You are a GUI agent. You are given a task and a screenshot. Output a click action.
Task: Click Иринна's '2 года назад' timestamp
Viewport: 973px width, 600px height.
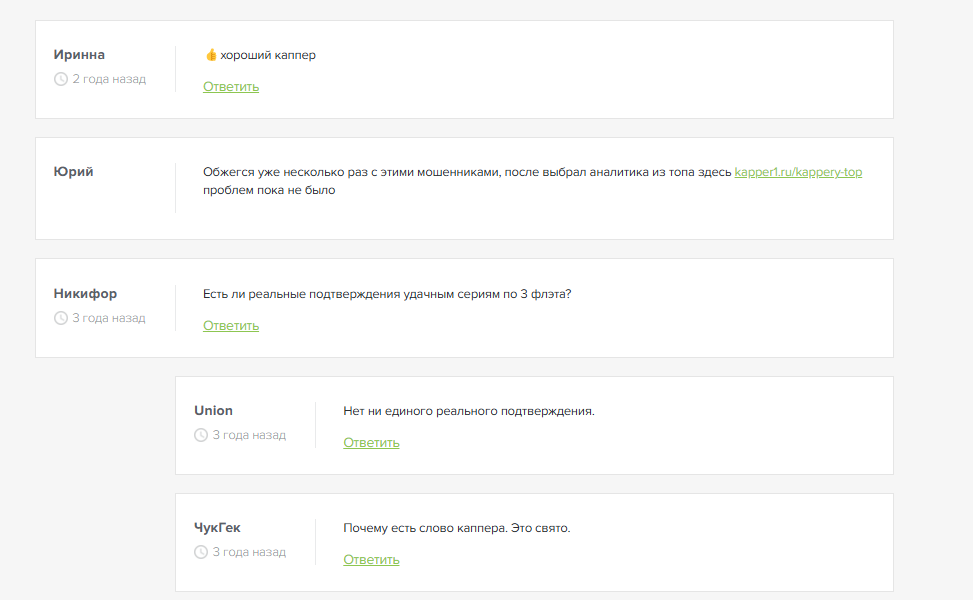pyautogui.click(x=109, y=79)
